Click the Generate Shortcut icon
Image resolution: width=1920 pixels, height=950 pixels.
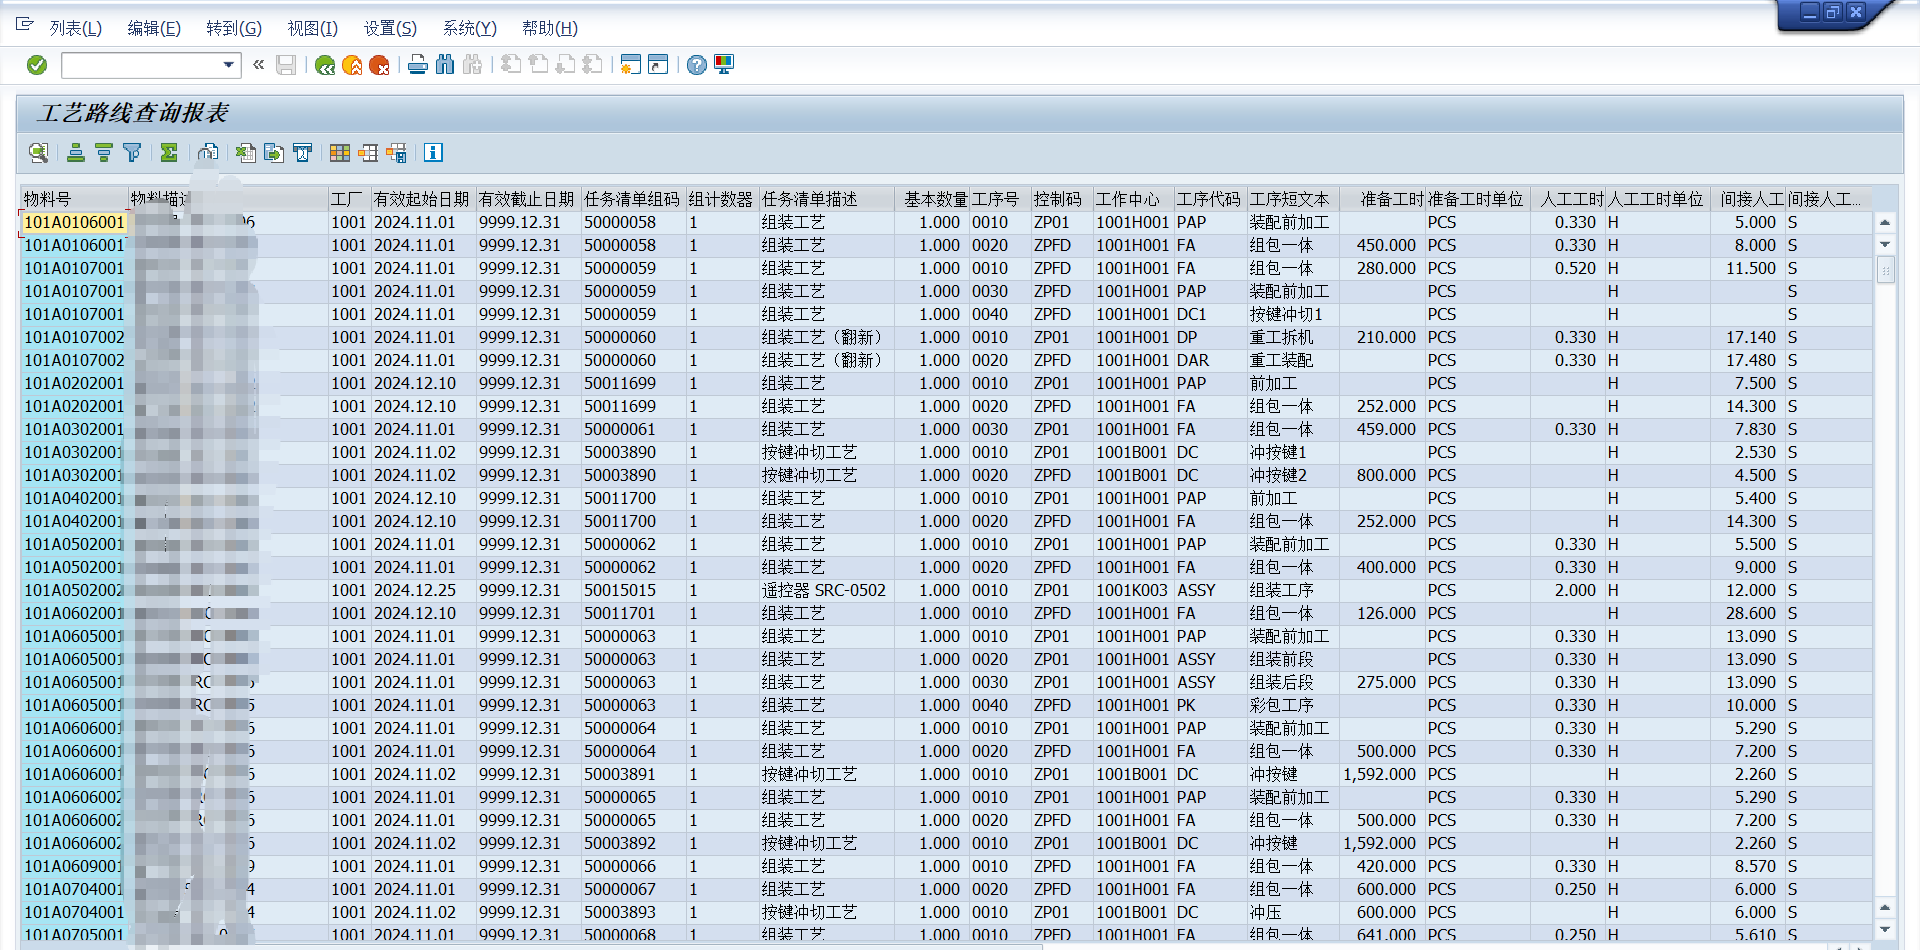tap(658, 65)
